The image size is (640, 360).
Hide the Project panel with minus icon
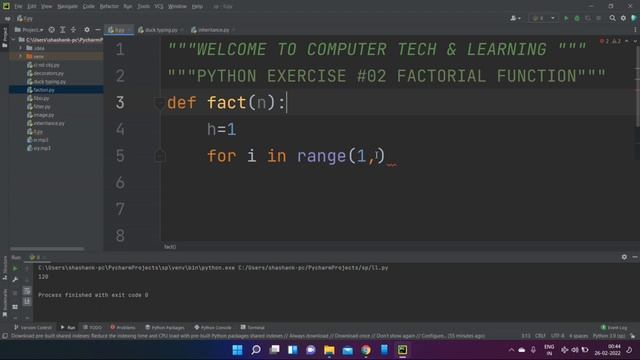pyautogui.click(x=98, y=30)
